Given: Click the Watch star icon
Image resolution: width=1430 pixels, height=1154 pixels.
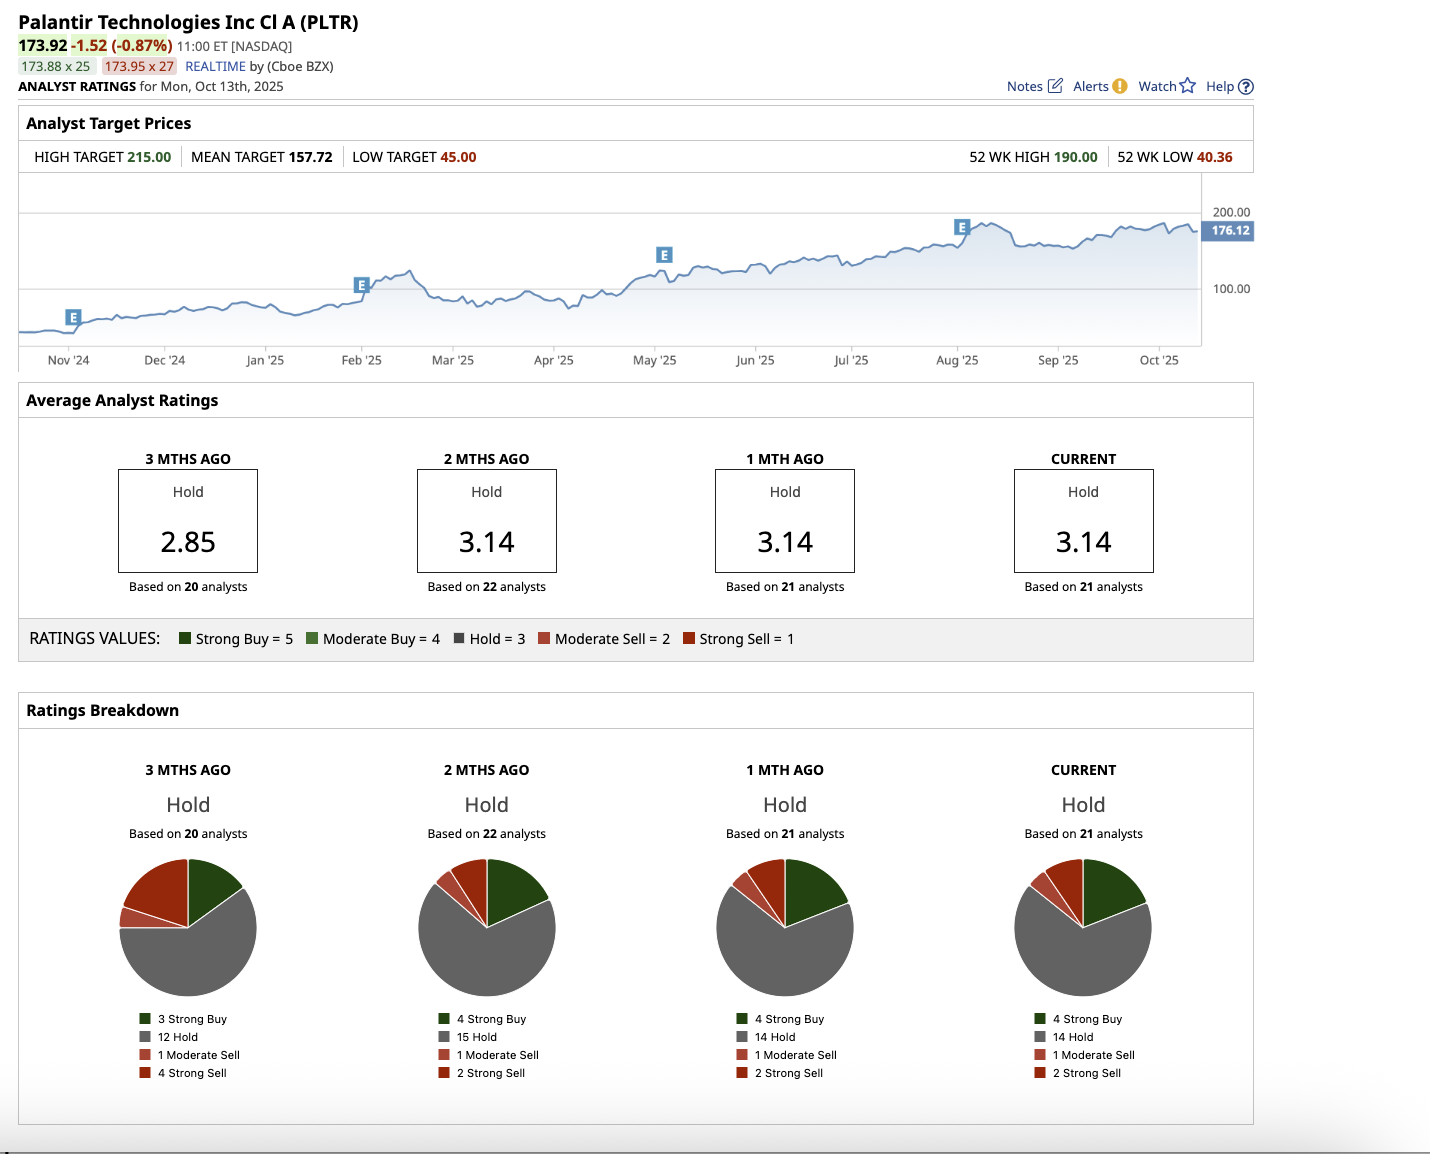Looking at the screenshot, I should (x=1188, y=86).
